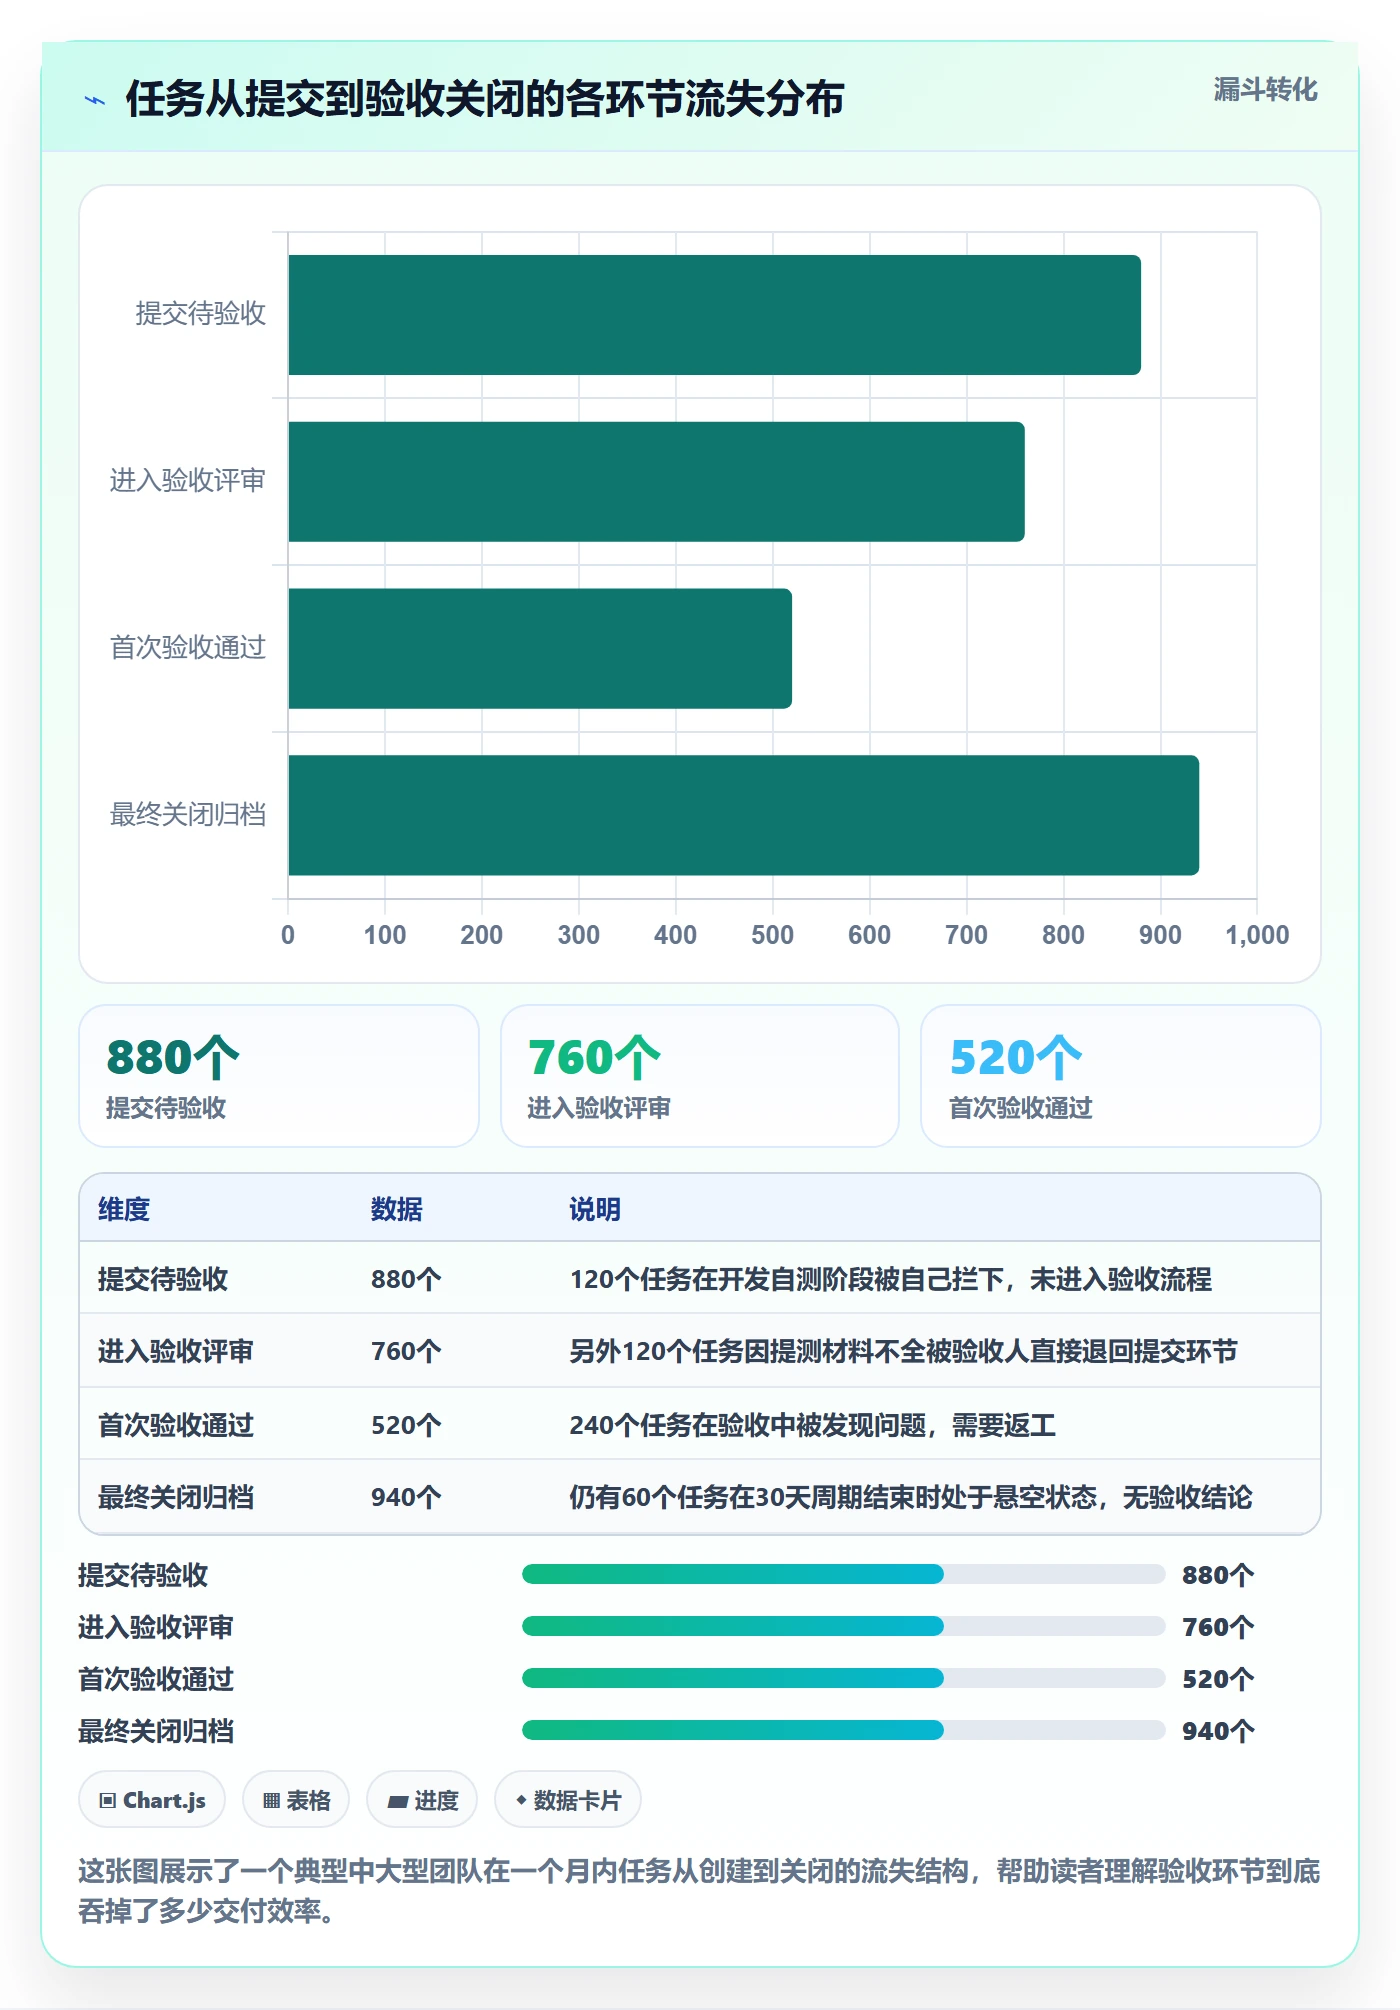Click the 940个 progress value label
Viewport: 1400px width, 2010px height.
(x=1218, y=1731)
